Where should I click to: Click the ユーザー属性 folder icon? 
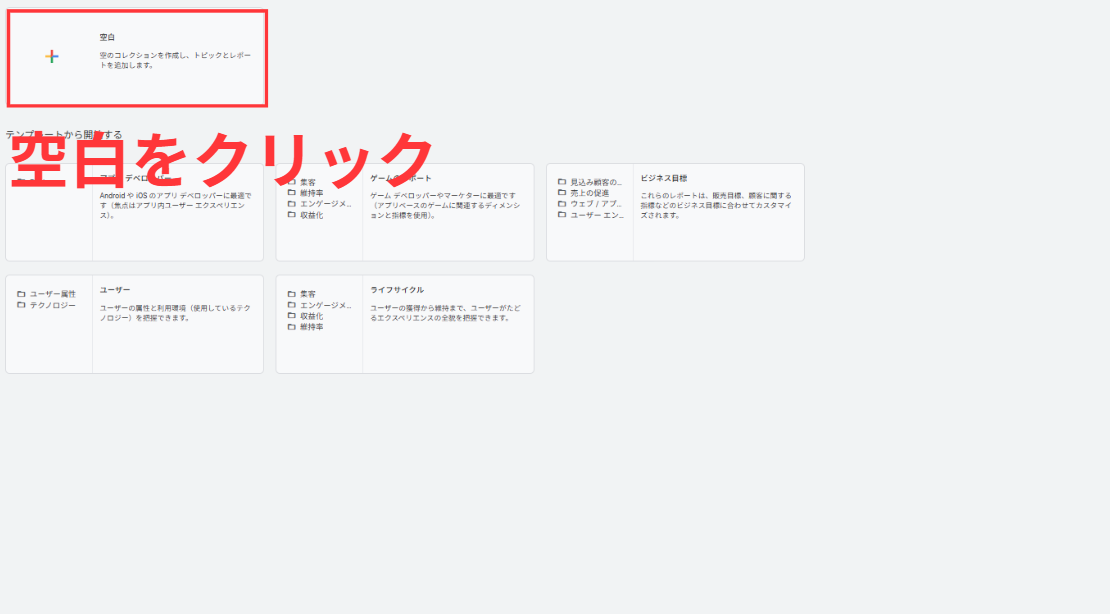coord(21,294)
